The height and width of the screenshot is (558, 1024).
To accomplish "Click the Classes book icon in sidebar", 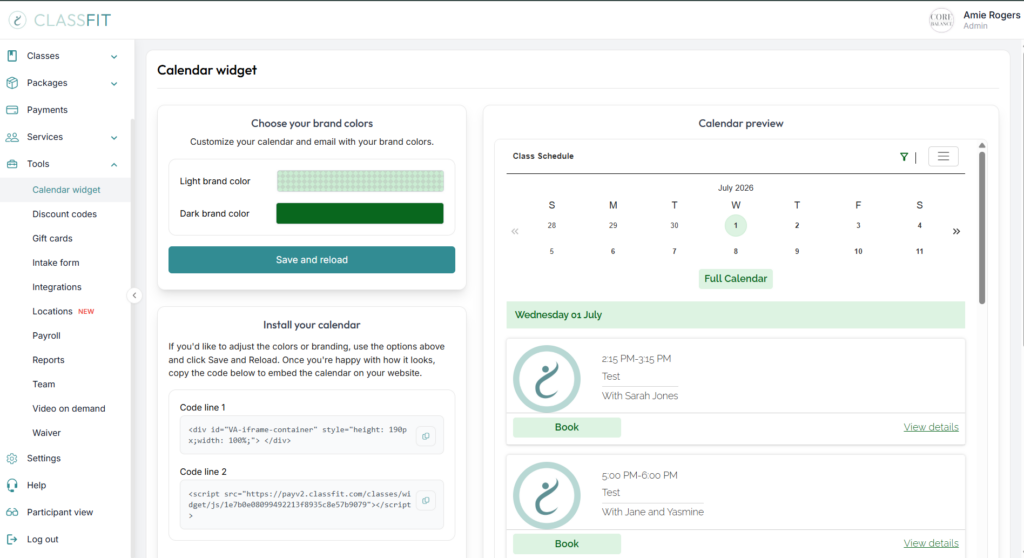I will (12, 56).
